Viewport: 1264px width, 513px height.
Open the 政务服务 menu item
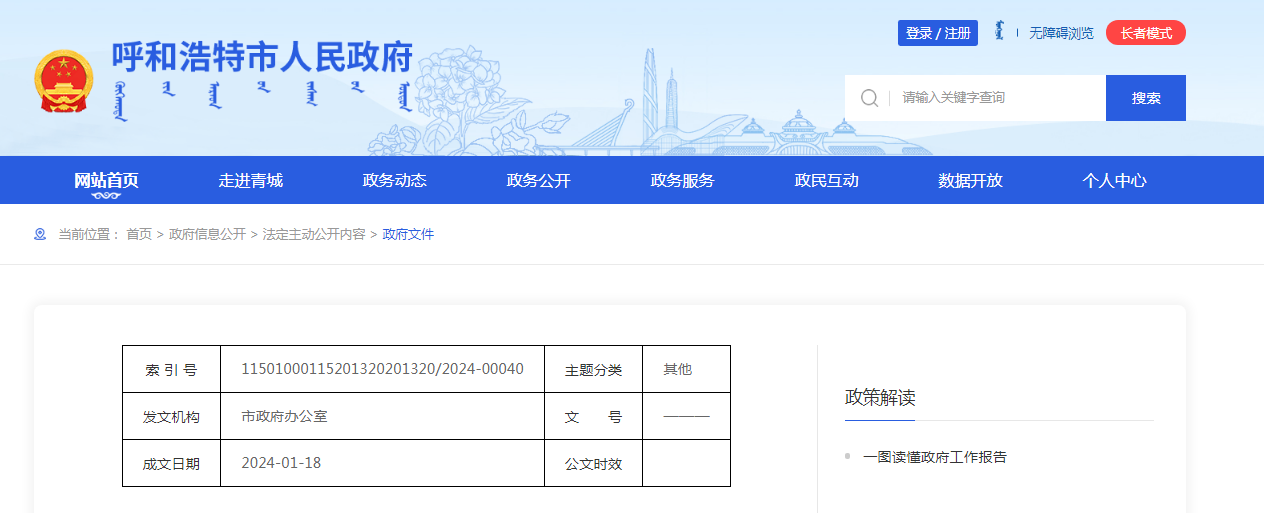coord(683,181)
